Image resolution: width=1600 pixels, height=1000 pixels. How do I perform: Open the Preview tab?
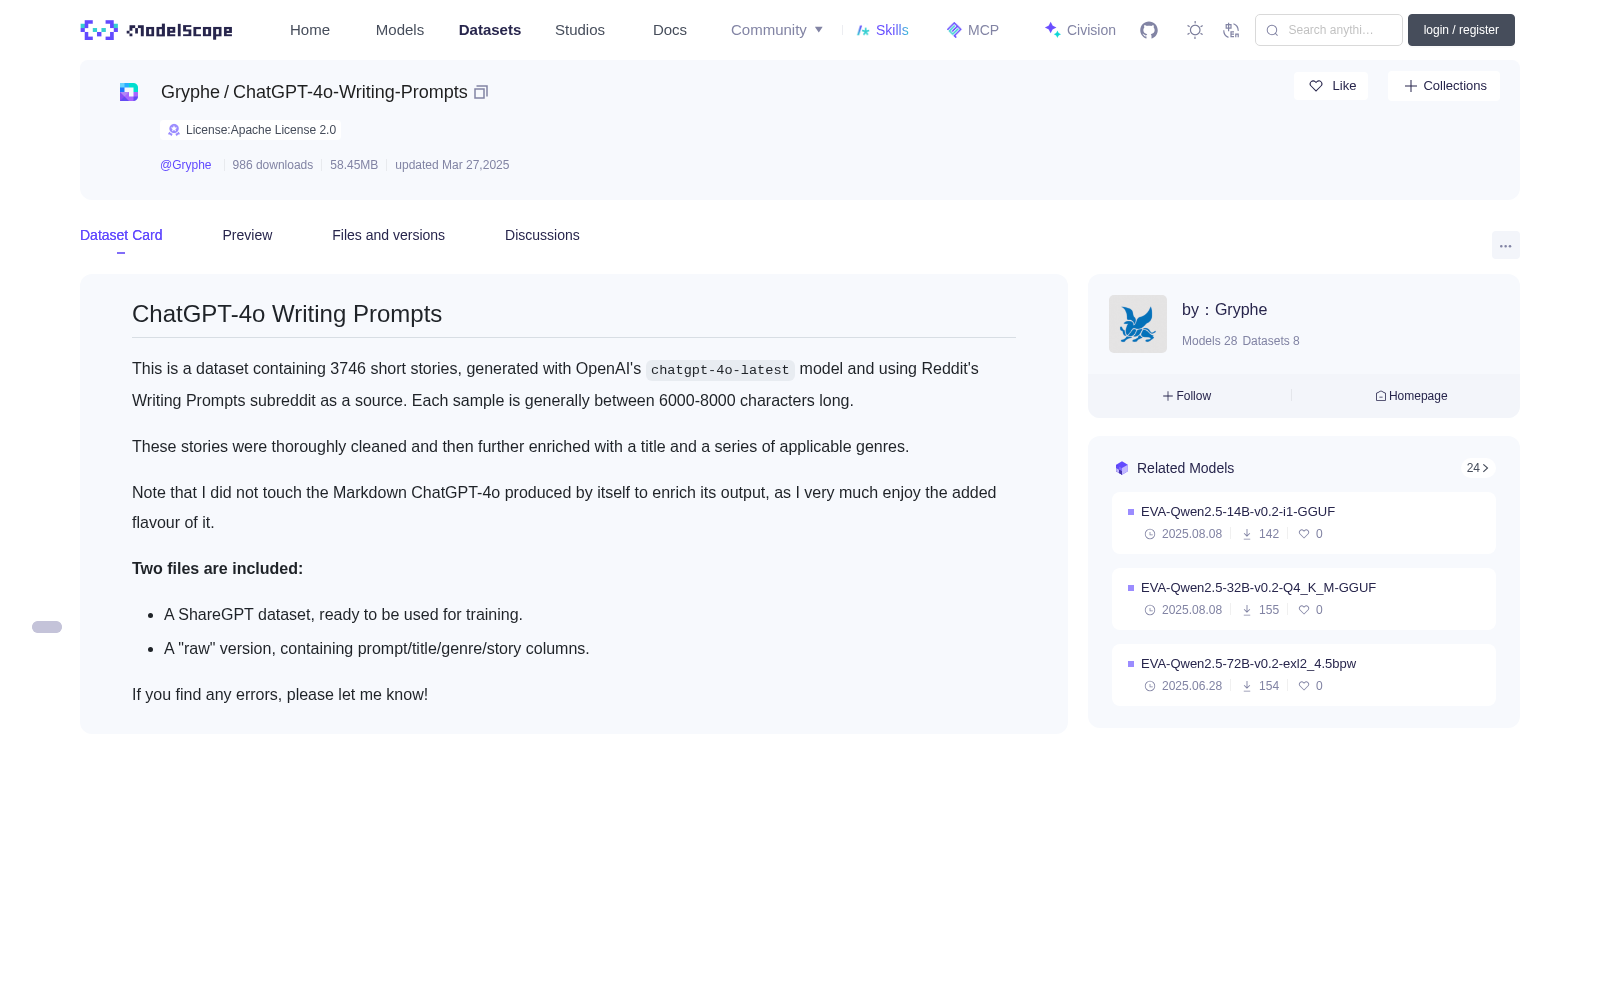(x=247, y=235)
